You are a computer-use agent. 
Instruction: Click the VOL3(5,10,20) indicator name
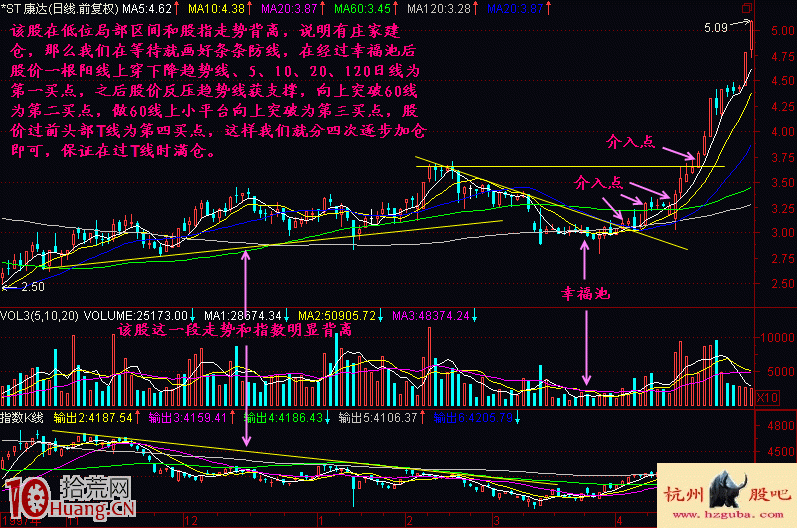(x=39, y=316)
